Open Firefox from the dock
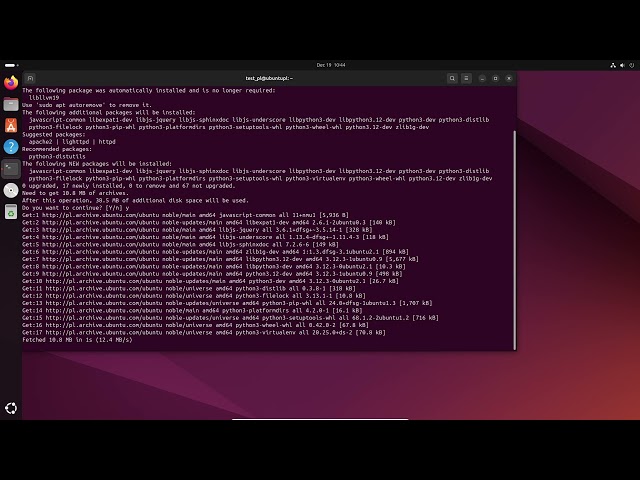The height and width of the screenshot is (480, 640). [11, 83]
